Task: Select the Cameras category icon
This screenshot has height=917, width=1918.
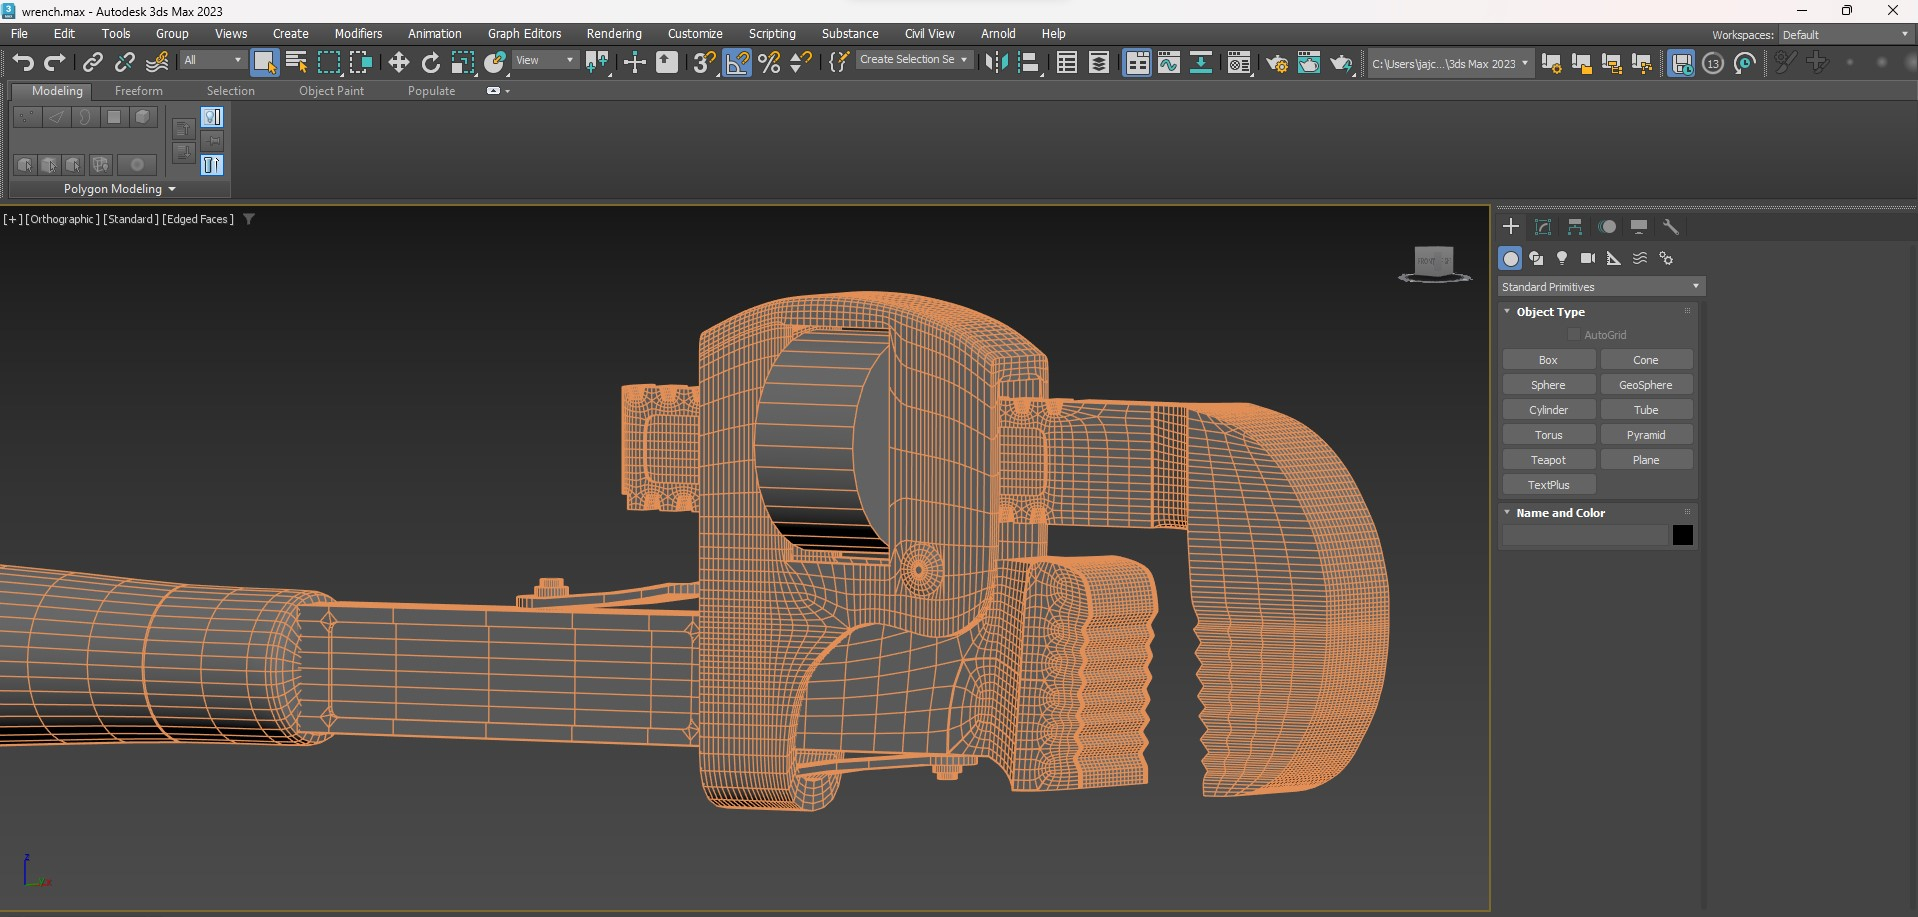Action: (1588, 258)
